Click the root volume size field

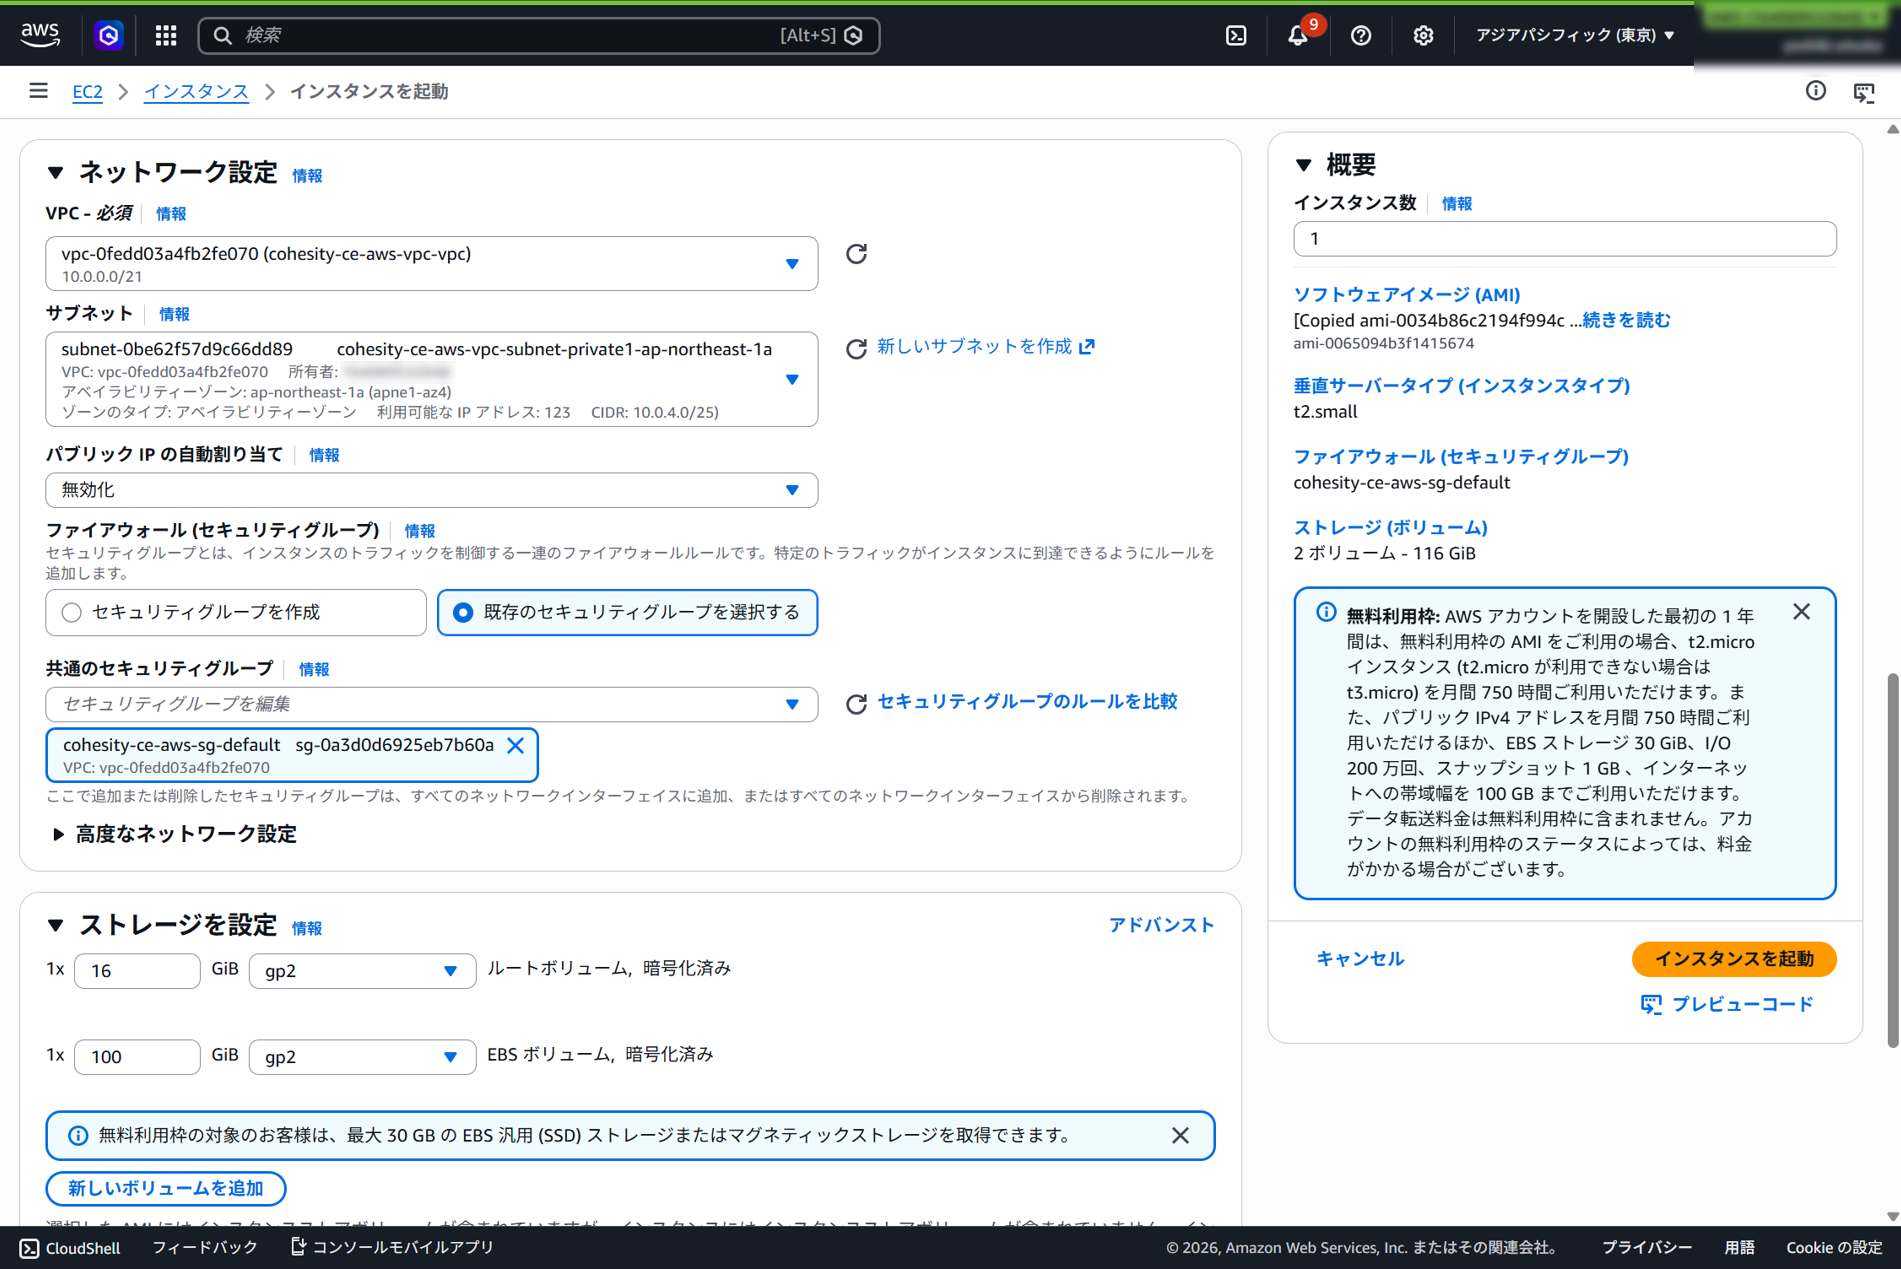coord(137,971)
